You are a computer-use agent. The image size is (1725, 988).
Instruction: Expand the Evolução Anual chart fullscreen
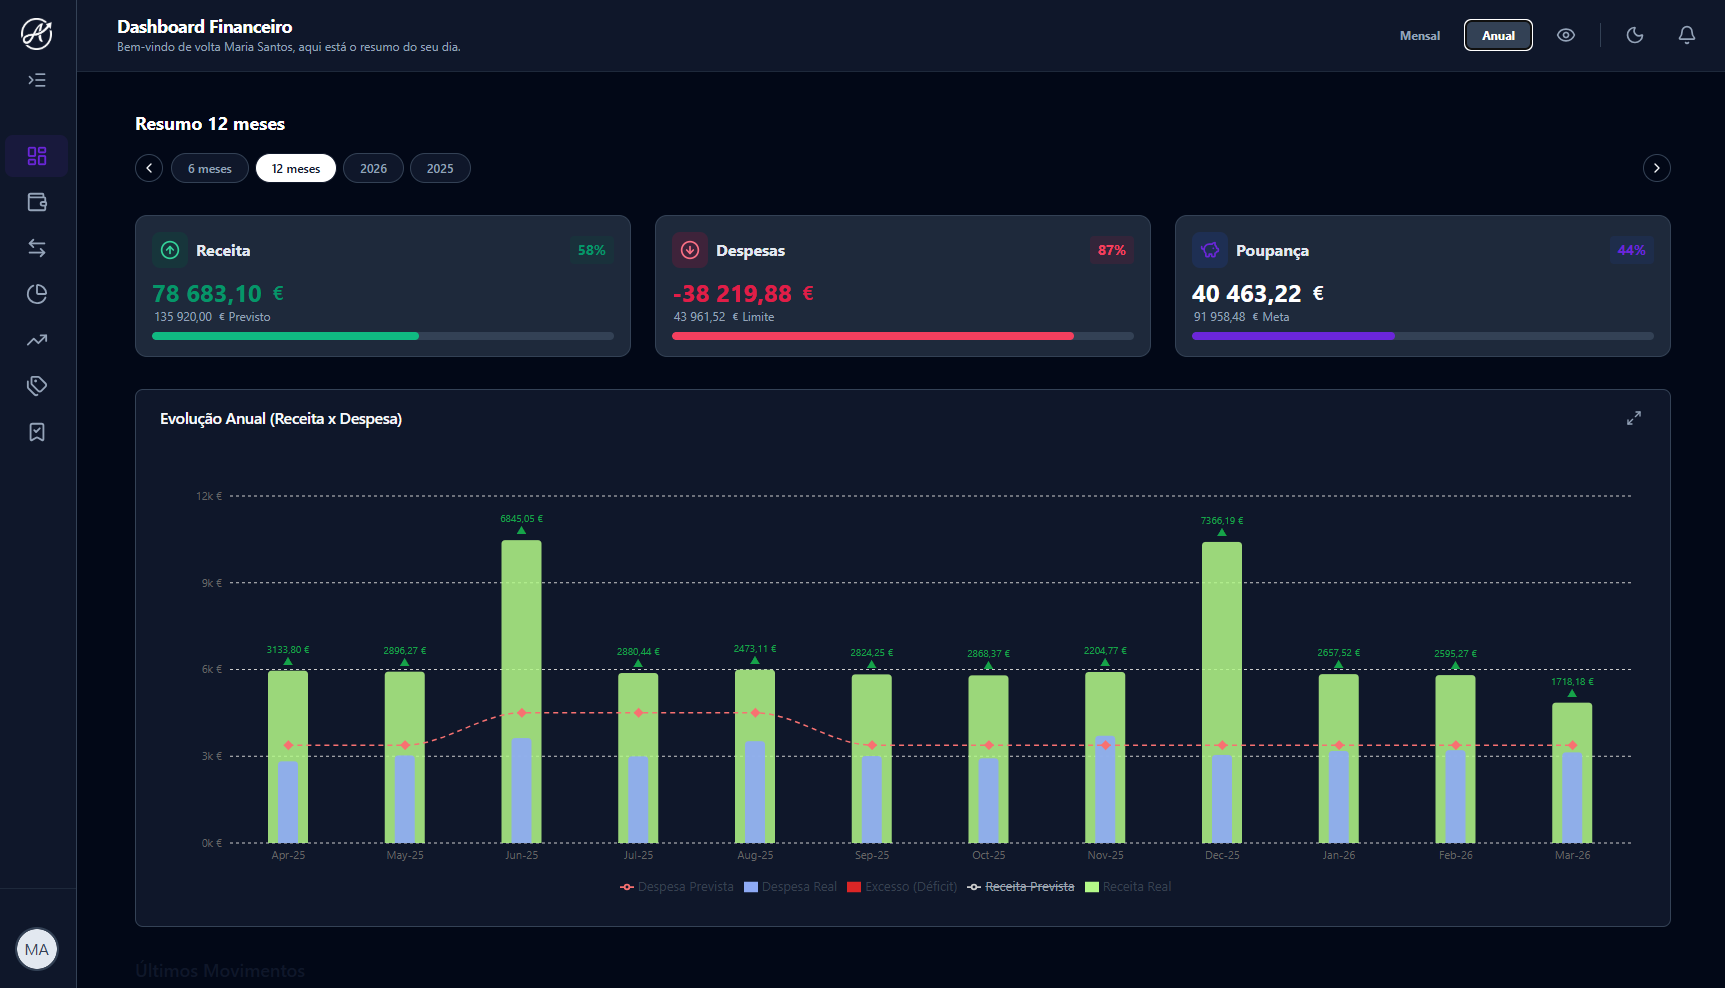pyautogui.click(x=1634, y=418)
